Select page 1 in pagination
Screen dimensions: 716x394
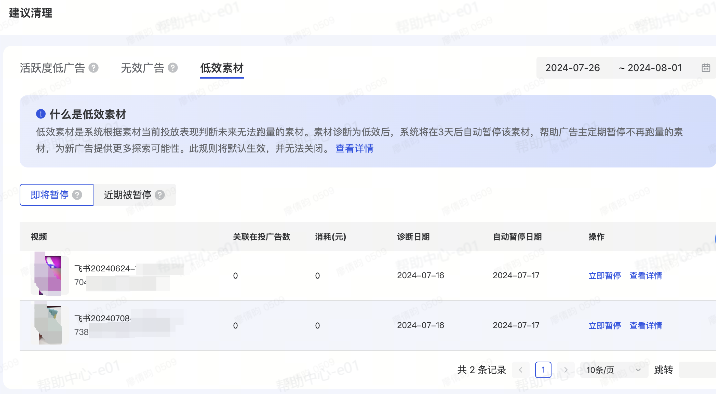click(543, 370)
